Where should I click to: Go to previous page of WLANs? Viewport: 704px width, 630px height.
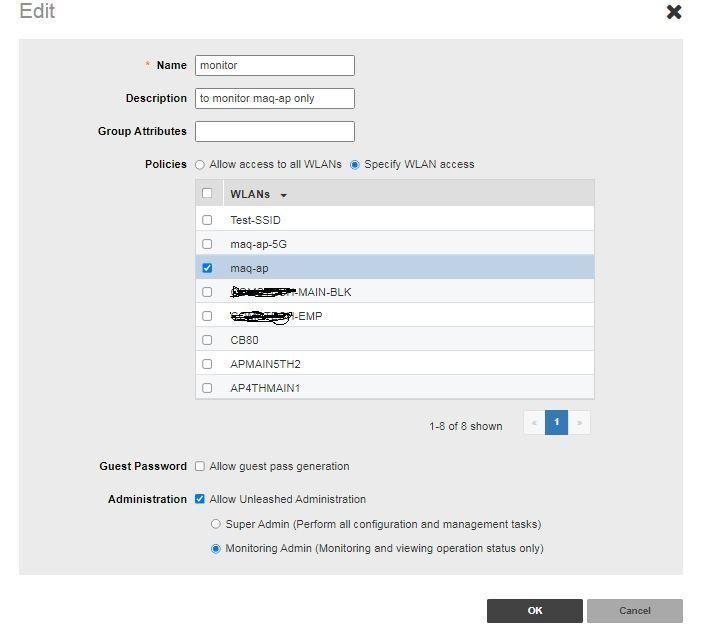534,423
